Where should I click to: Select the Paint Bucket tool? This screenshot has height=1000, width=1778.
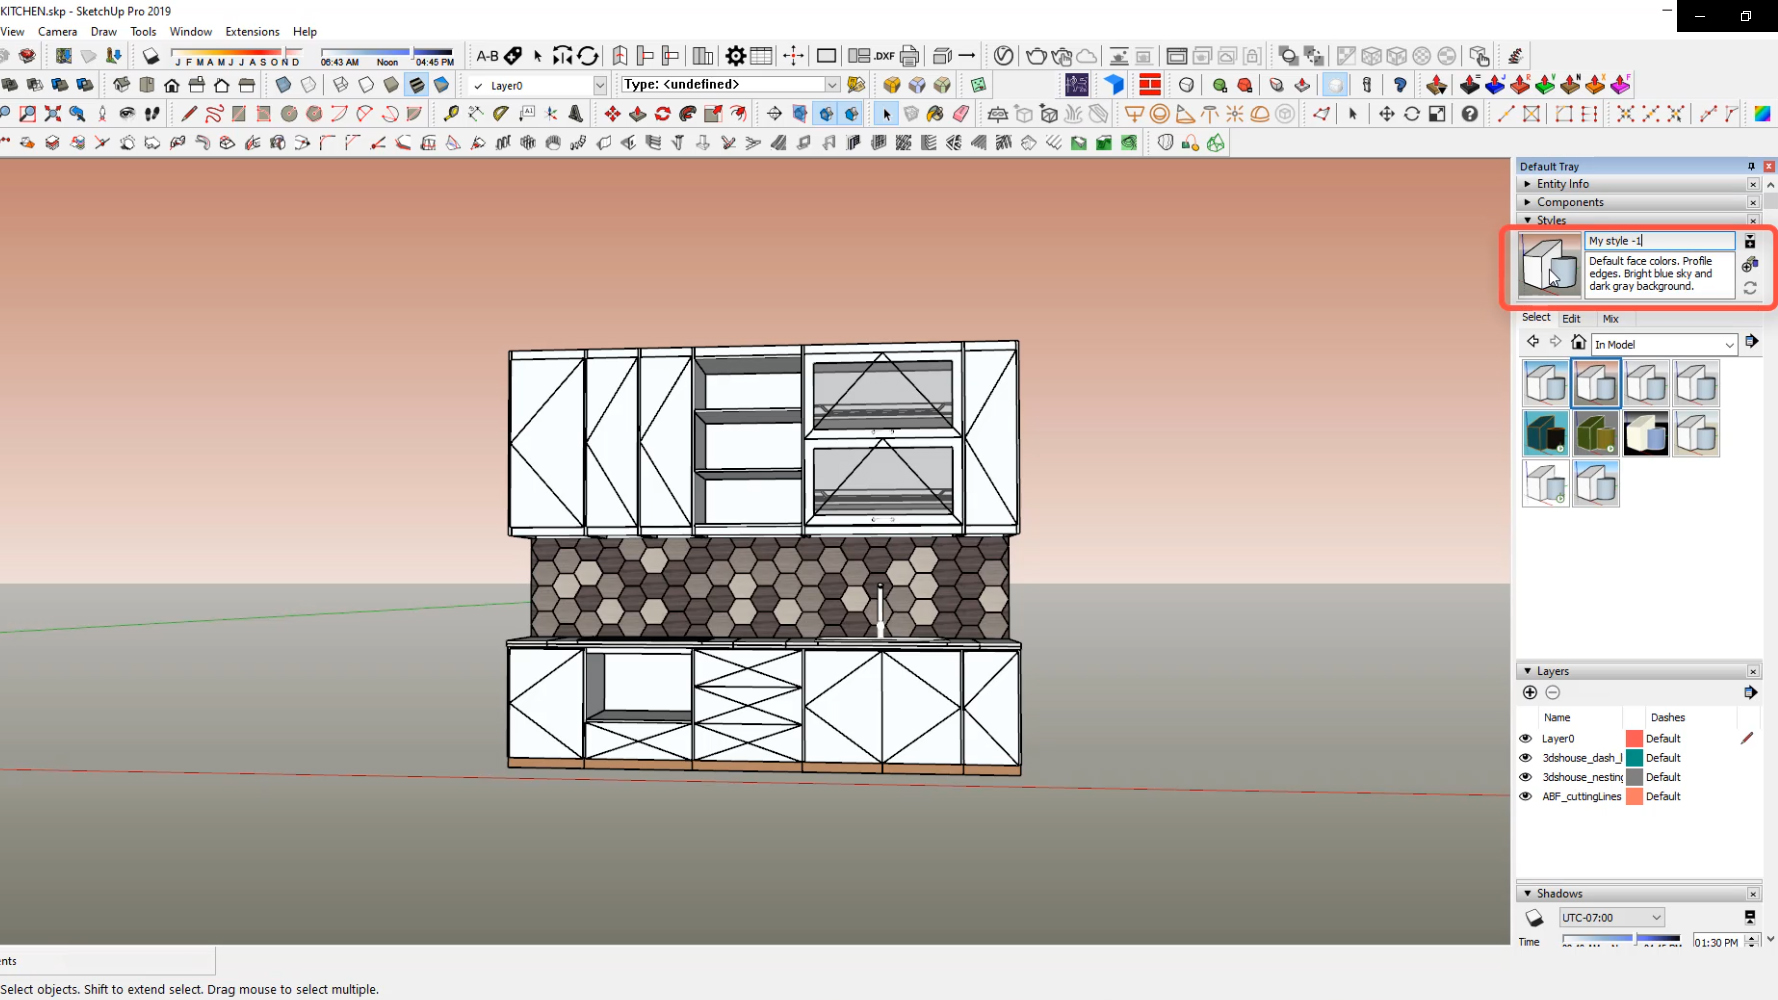tap(935, 114)
